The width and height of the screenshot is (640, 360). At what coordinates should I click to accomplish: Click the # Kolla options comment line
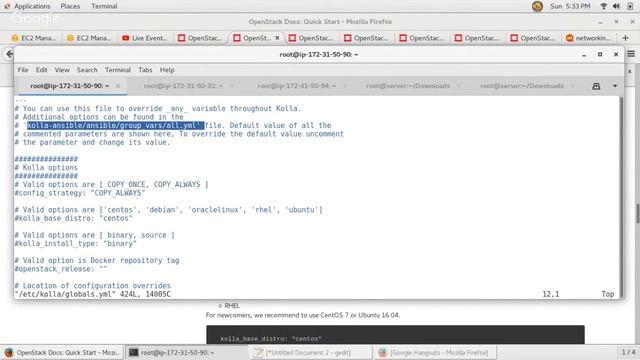click(46, 168)
